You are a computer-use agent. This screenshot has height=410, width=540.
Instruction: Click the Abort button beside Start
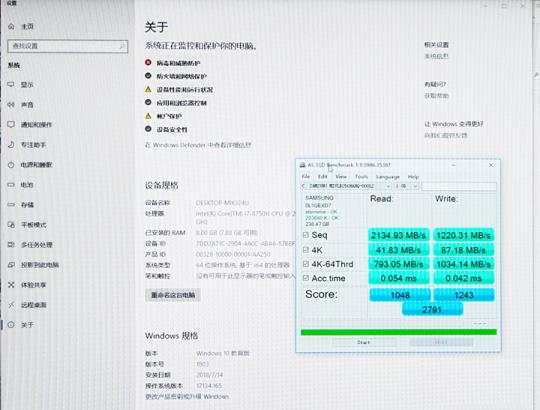click(441, 342)
